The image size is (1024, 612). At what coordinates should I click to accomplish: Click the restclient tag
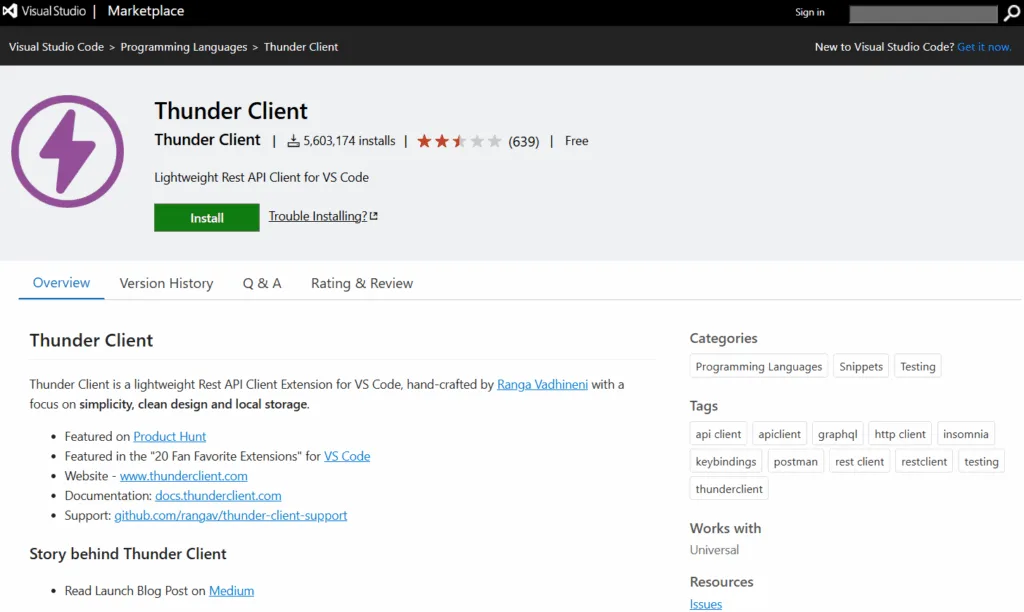pyautogui.click(x=923, y=461)
